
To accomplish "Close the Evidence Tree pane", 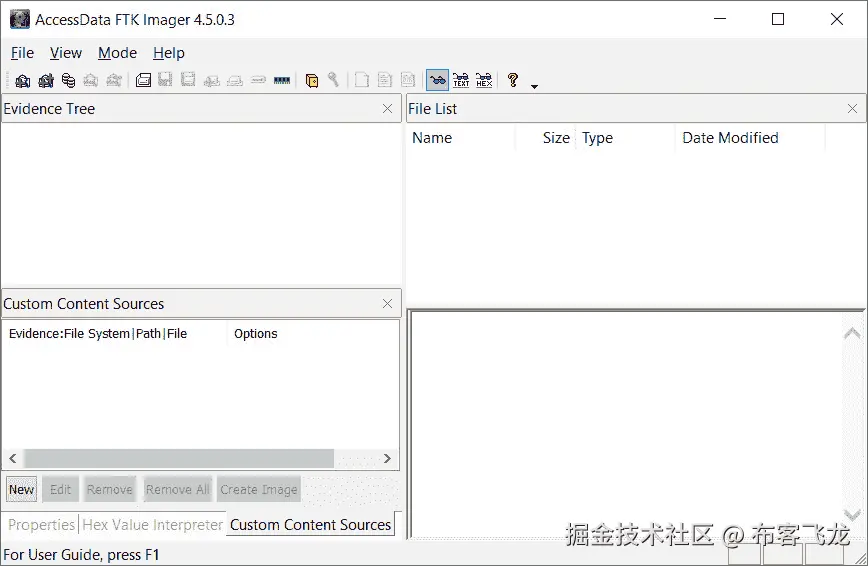I will pos(388,109).
